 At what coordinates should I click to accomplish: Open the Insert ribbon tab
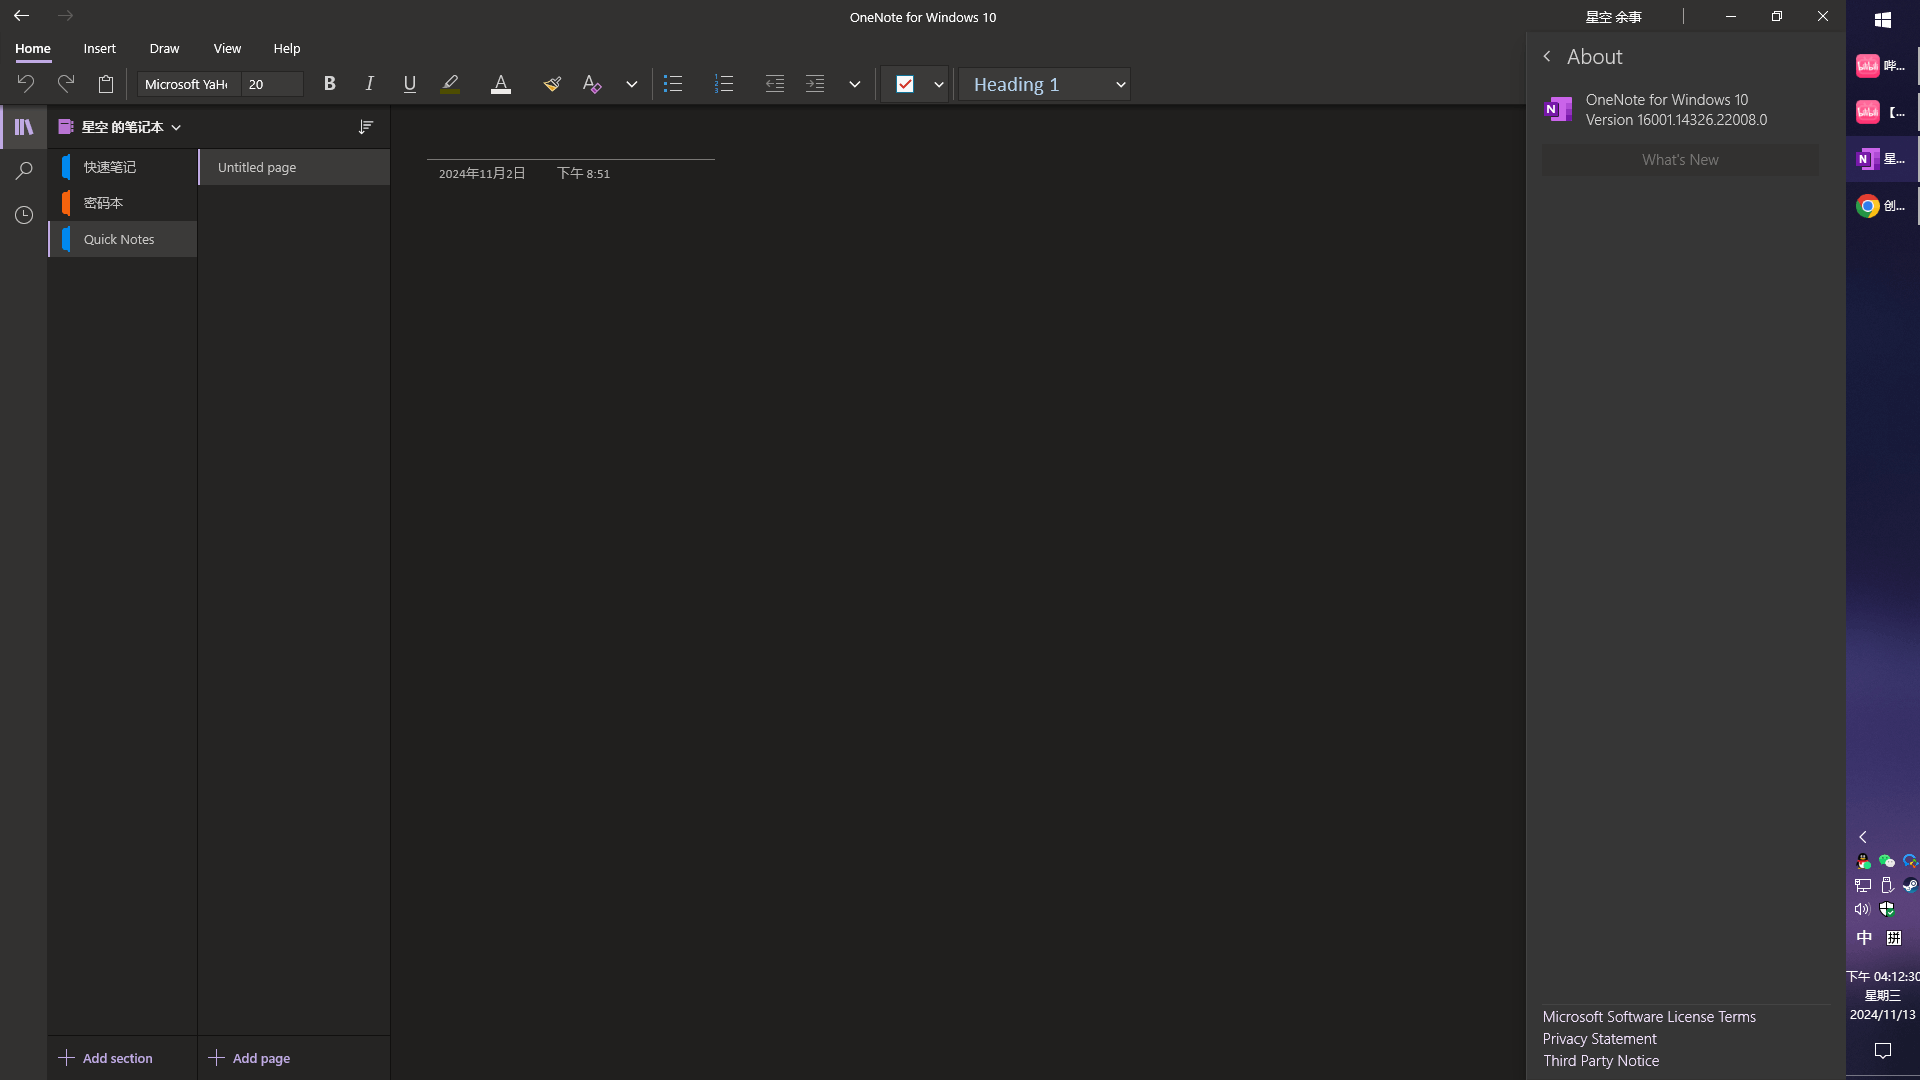[x=99, y=48]
